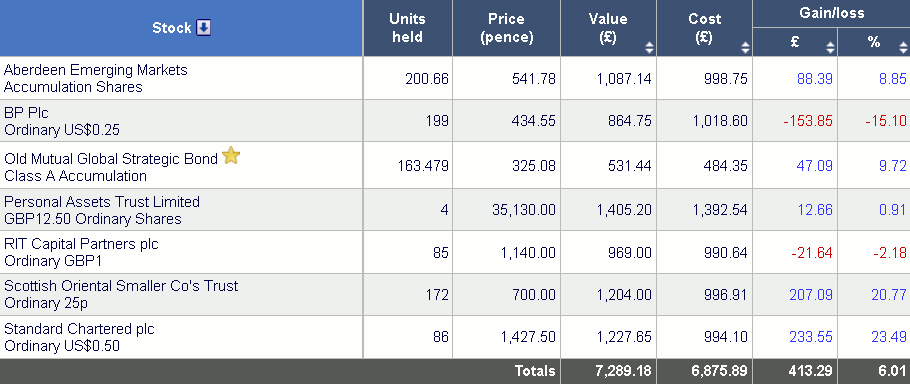Open Aberdeen Emerging Markets stock
The image size is (910, 384).
96,78
